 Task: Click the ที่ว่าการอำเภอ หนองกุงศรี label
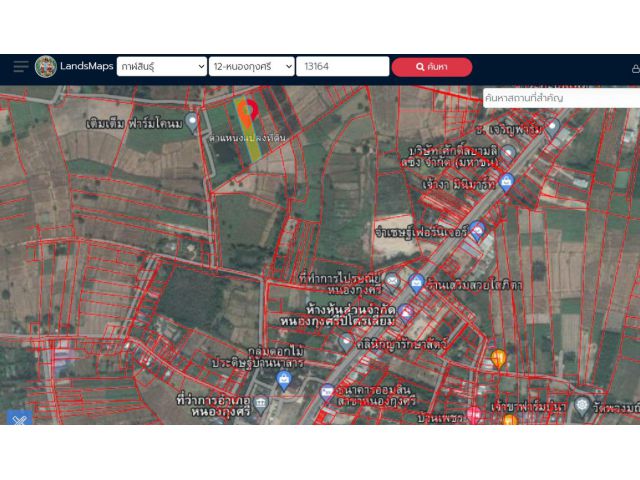(214, 405)
